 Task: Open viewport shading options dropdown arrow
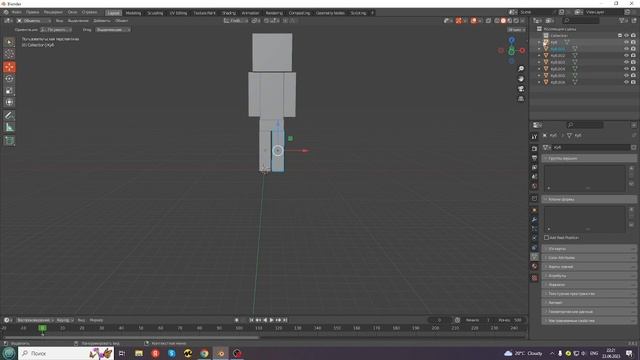[x=523, y=20]
